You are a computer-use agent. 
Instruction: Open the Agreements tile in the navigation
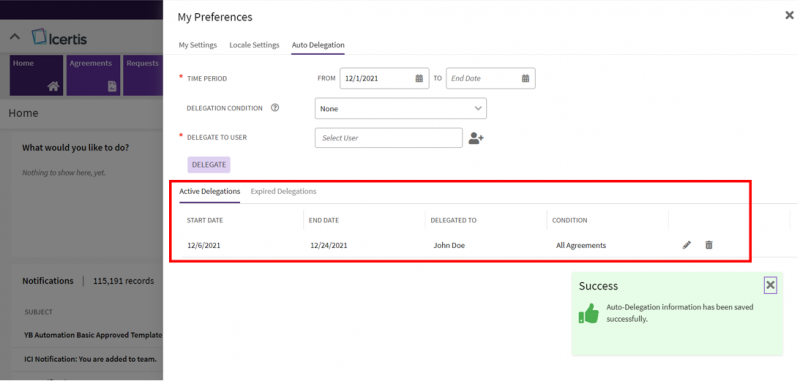(x=93, y=75)
